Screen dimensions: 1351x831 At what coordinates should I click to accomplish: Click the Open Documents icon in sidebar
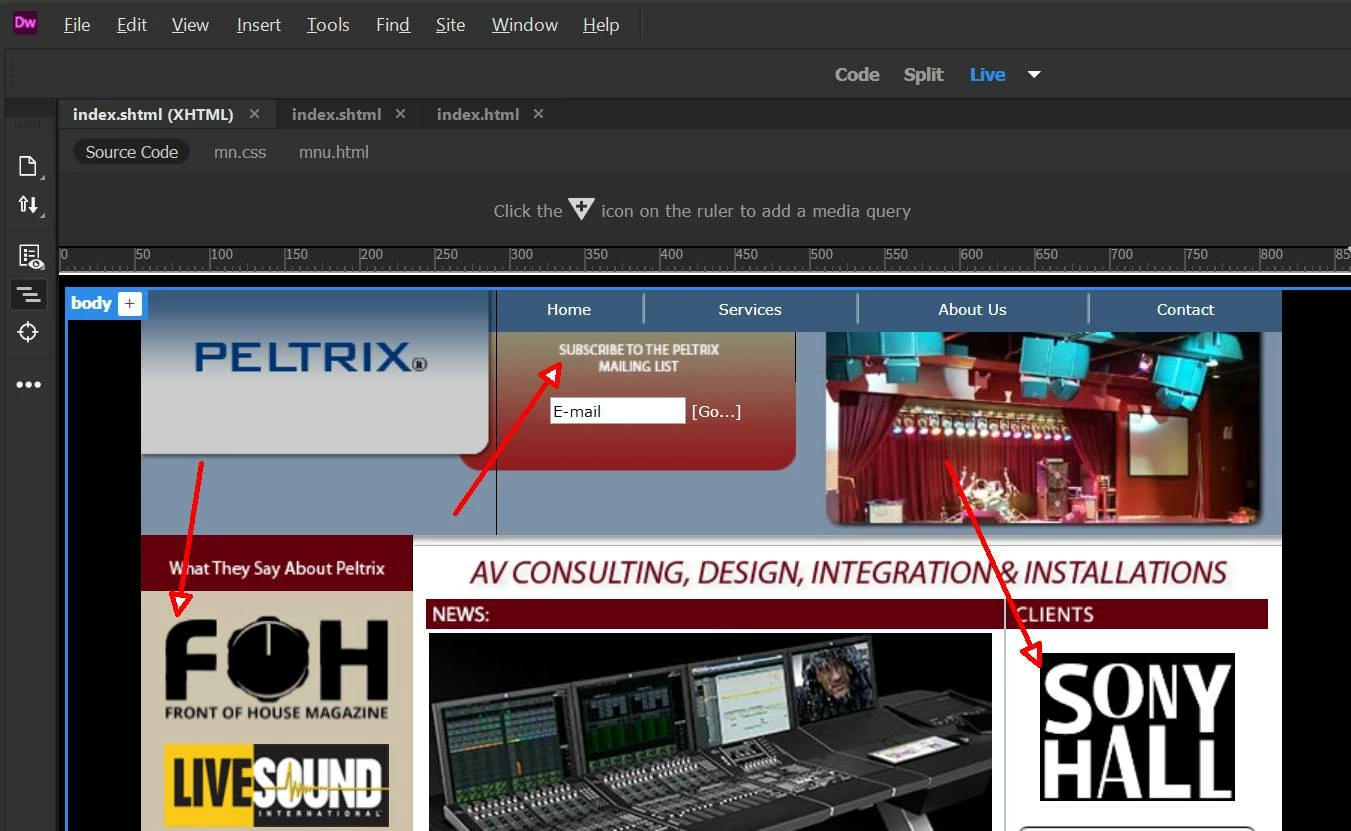coord(28,166)
